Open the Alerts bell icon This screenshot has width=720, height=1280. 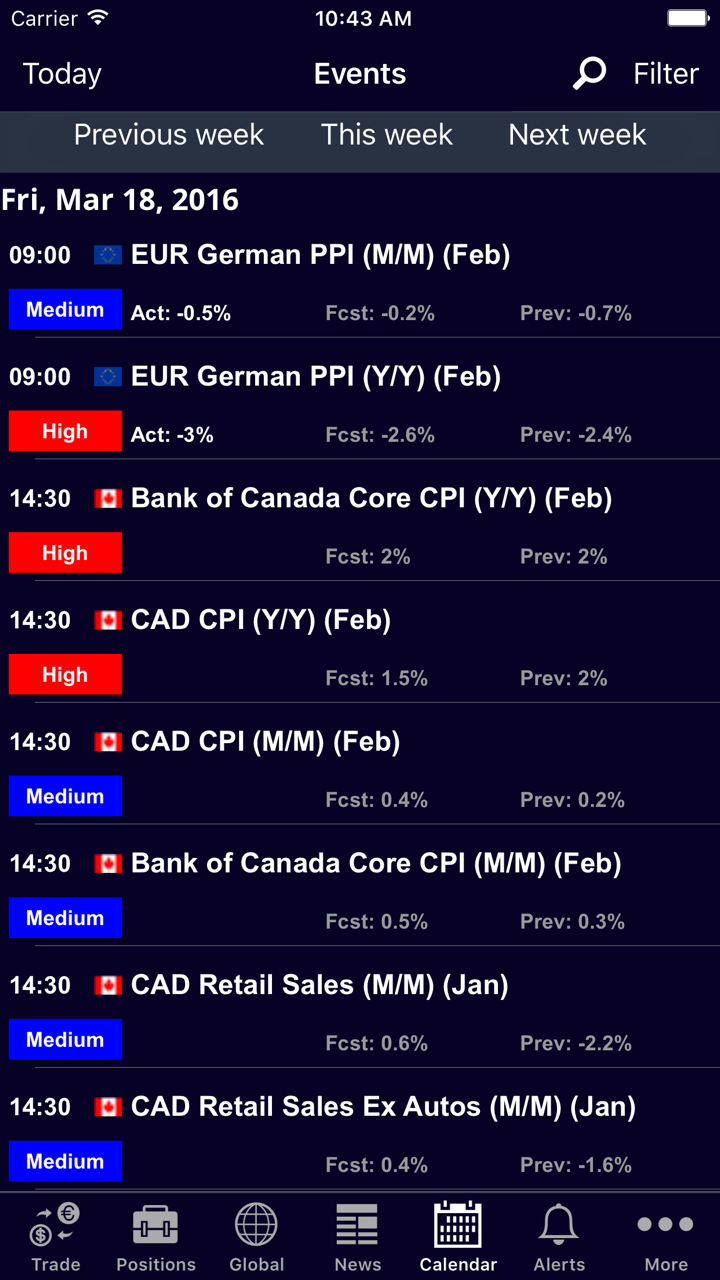(559, 1226)
